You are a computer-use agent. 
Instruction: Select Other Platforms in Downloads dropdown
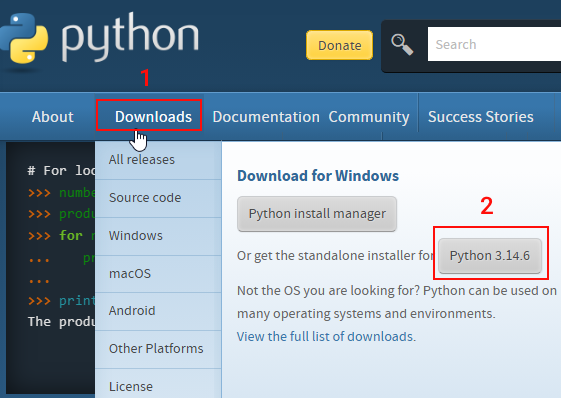[x=158, y=349]
